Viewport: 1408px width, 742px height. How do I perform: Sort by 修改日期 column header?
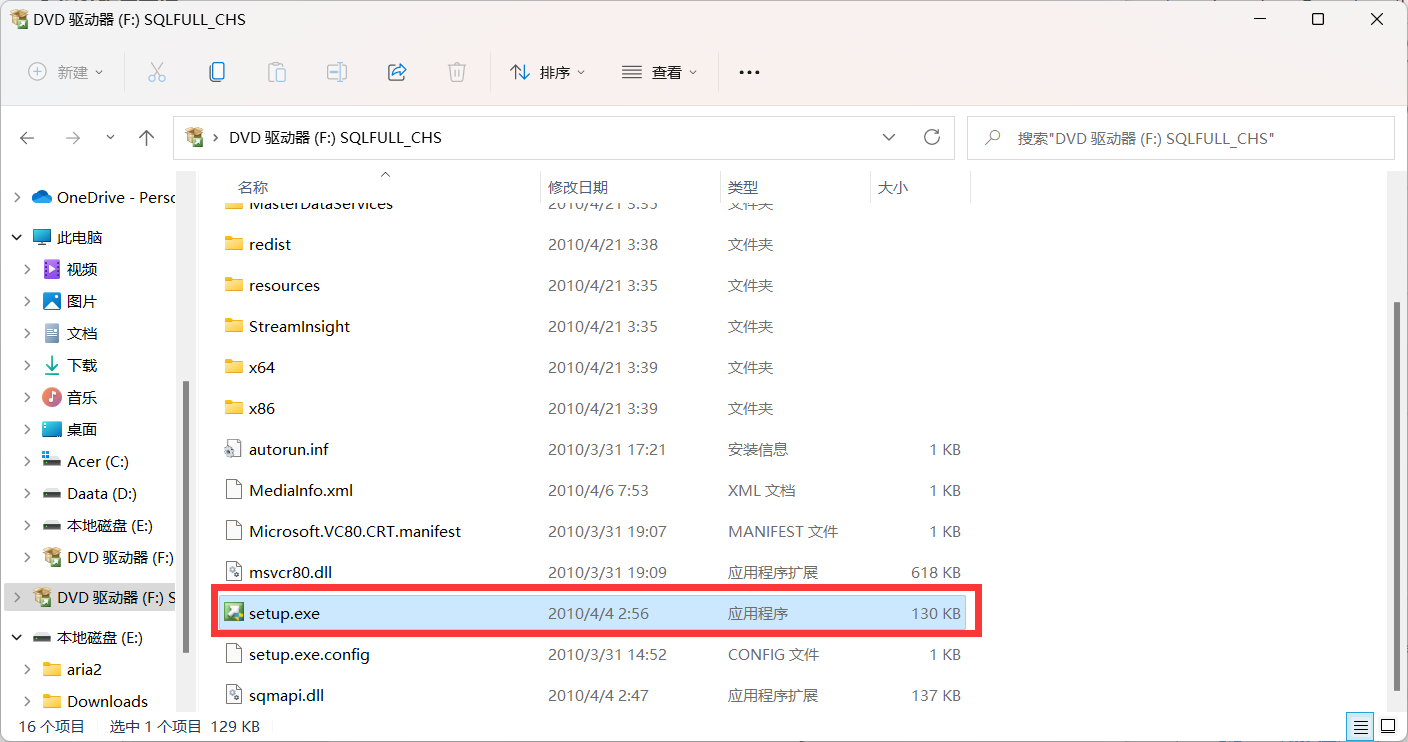coord(578,187)
